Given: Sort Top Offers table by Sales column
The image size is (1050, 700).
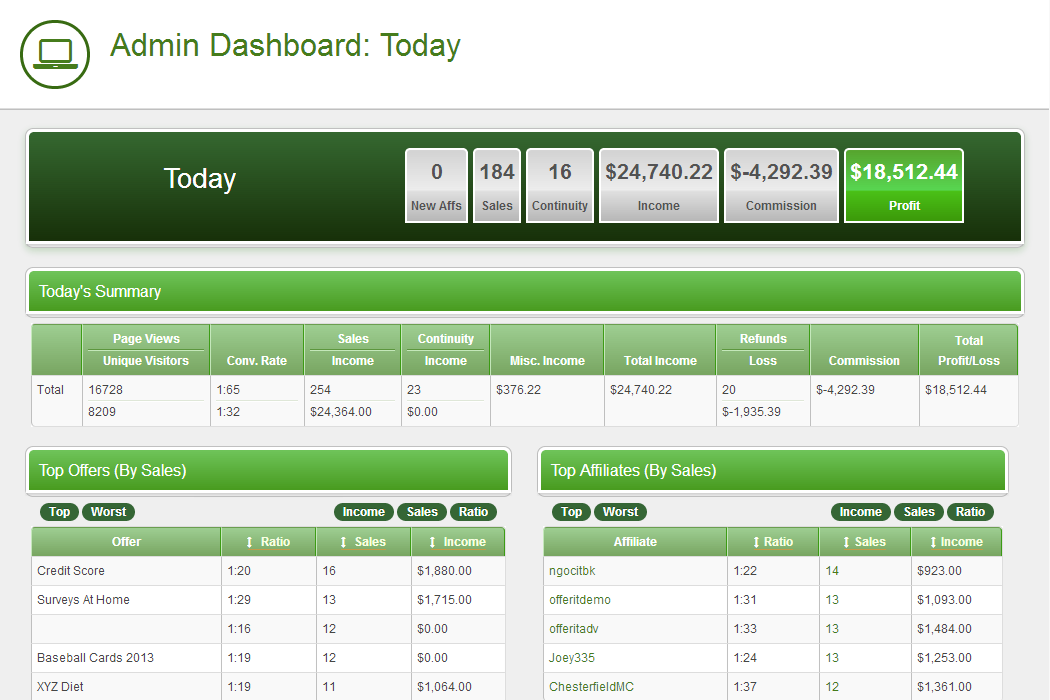Looking at the screenshot, I should tap(362, 542).
